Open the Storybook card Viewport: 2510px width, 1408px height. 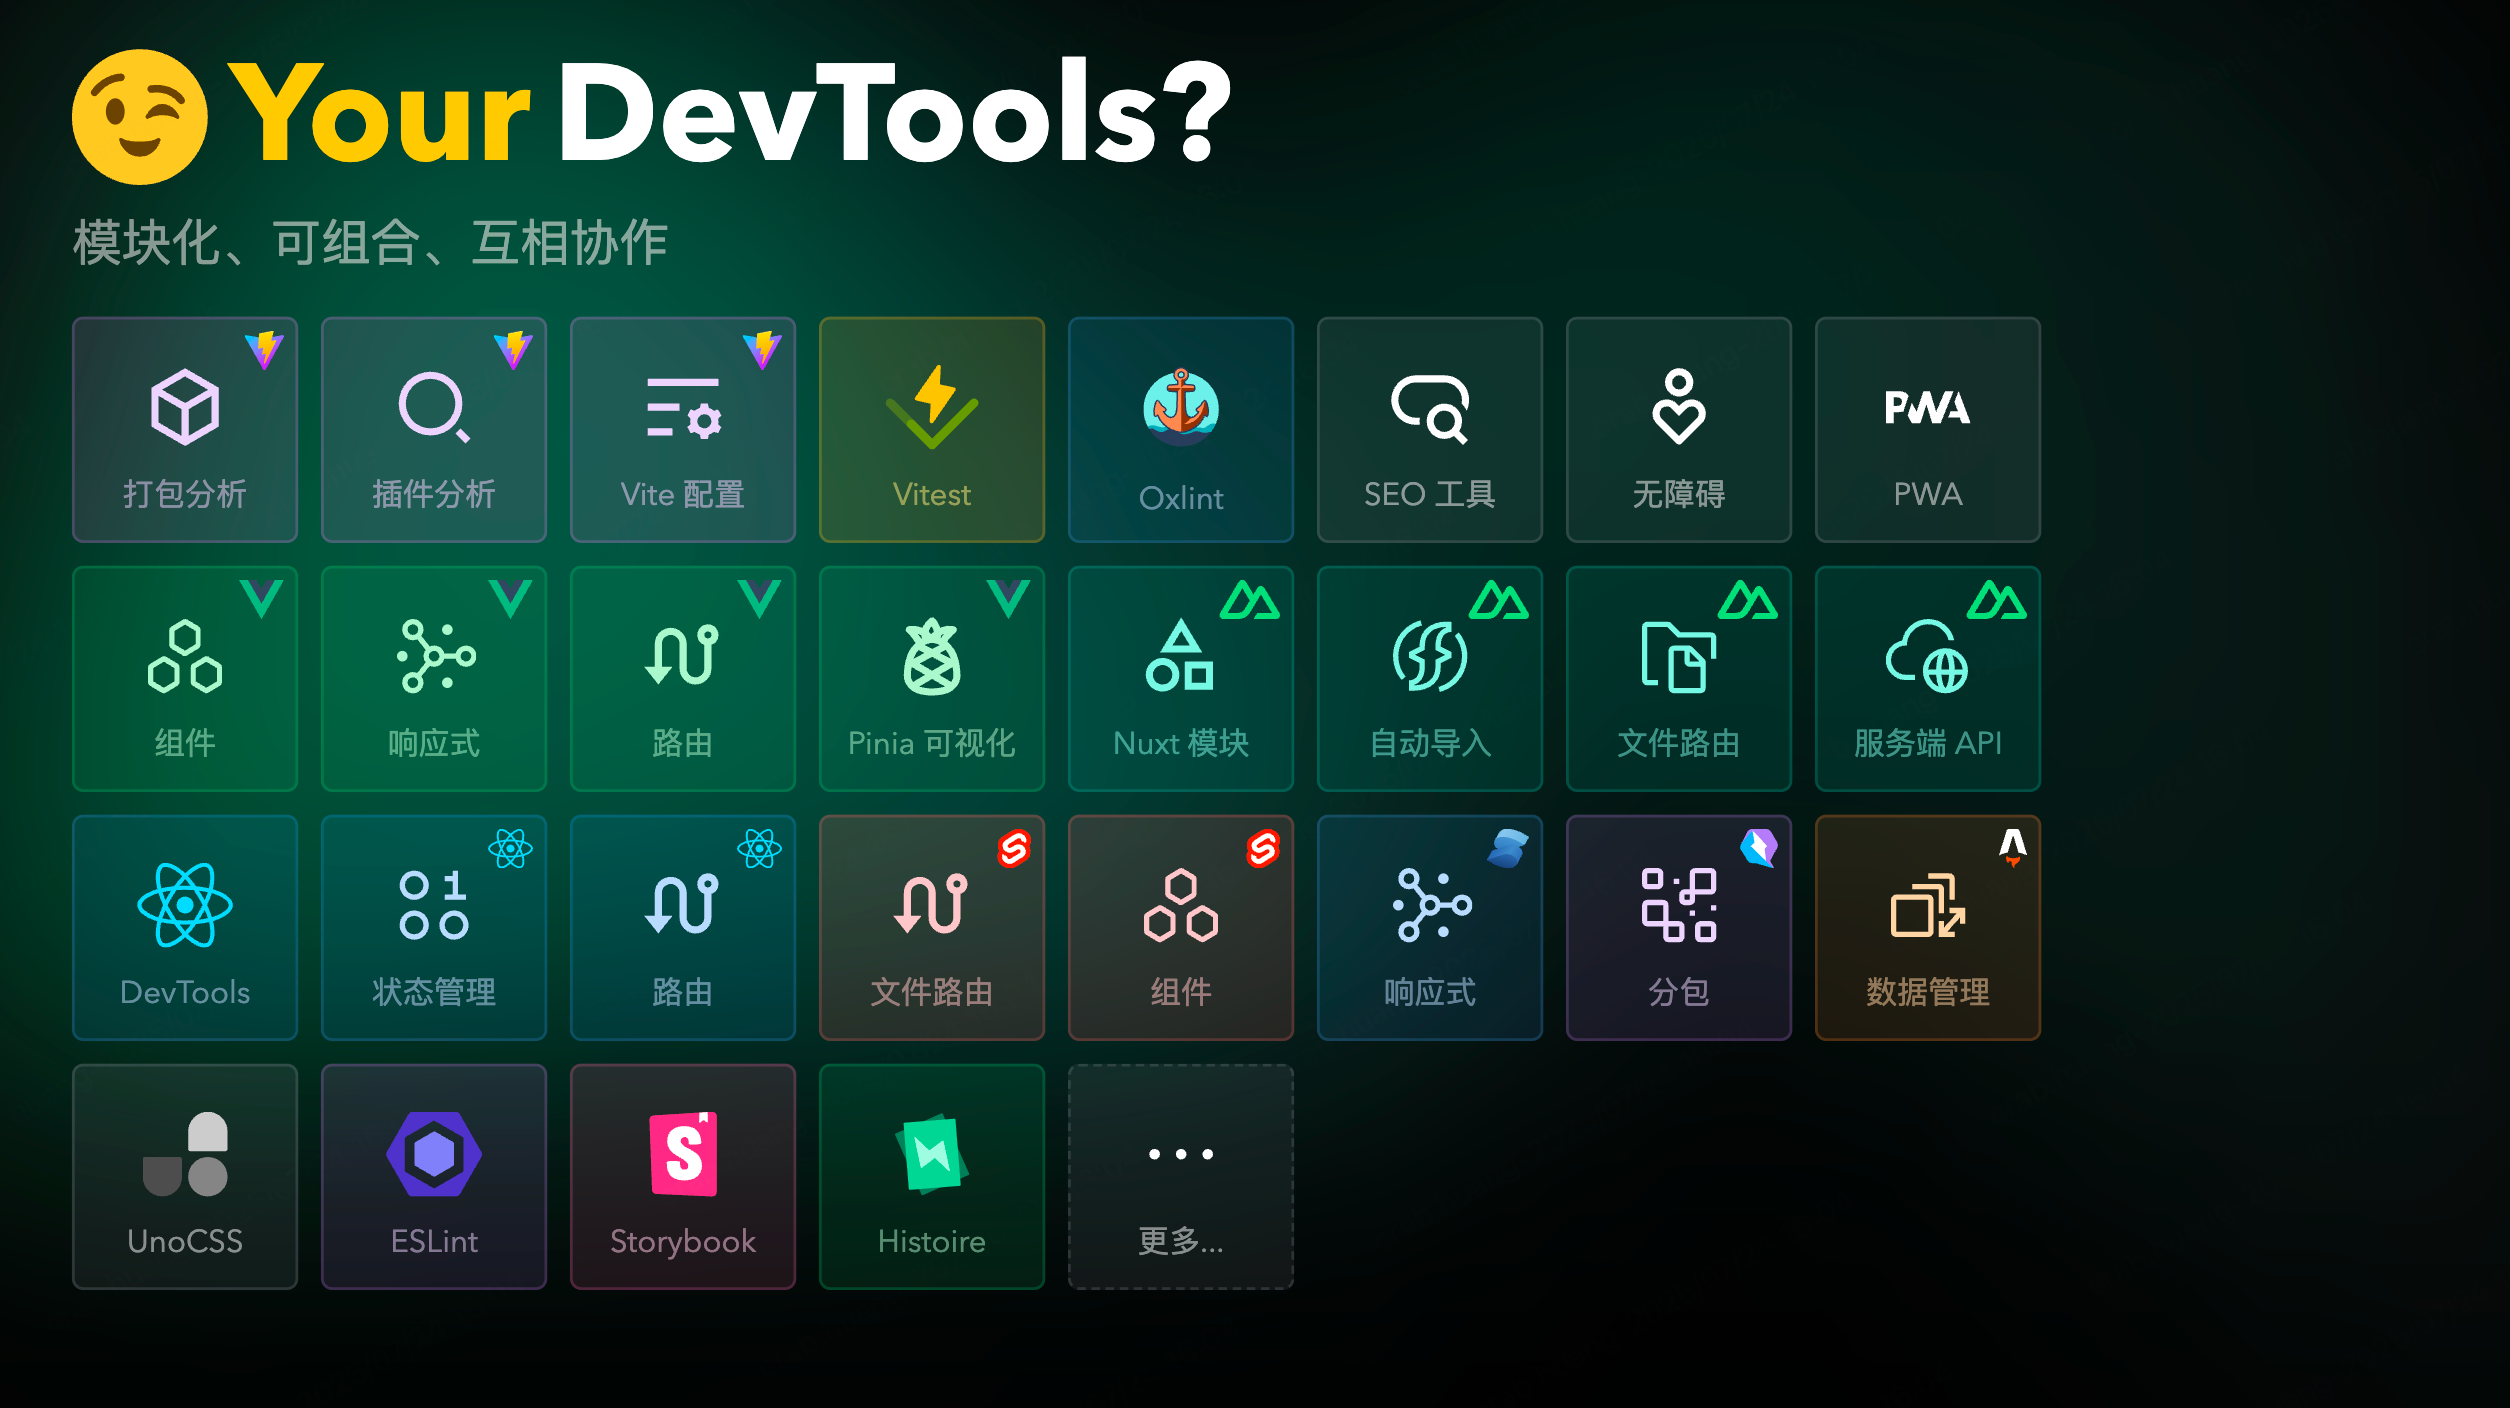coord(683,1177)
